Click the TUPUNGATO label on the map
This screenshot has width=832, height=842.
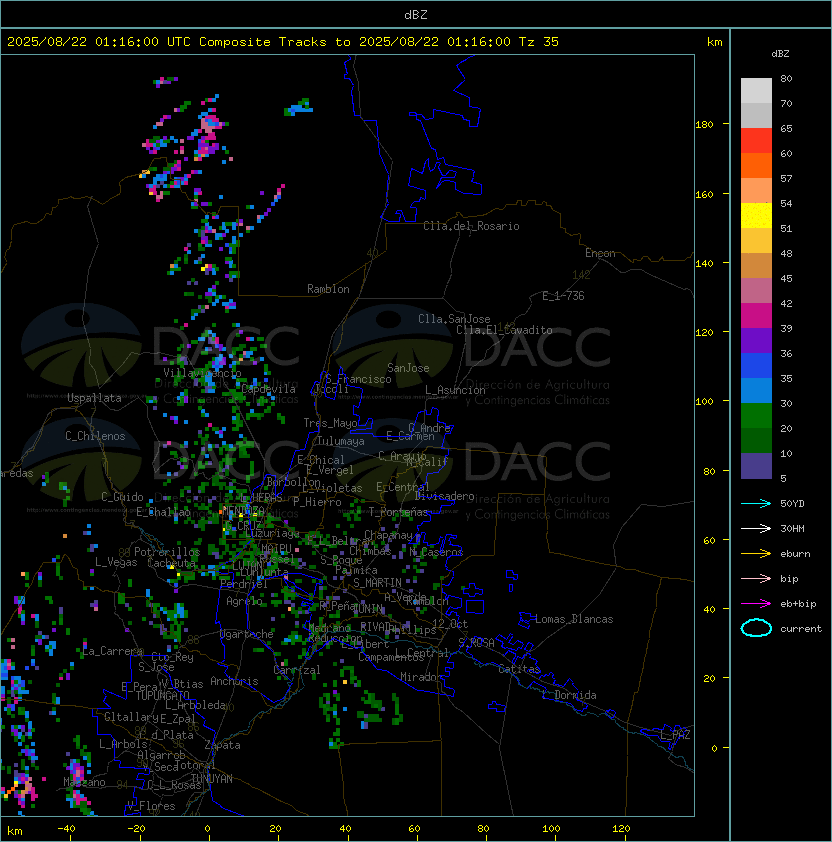coord(162,696)
